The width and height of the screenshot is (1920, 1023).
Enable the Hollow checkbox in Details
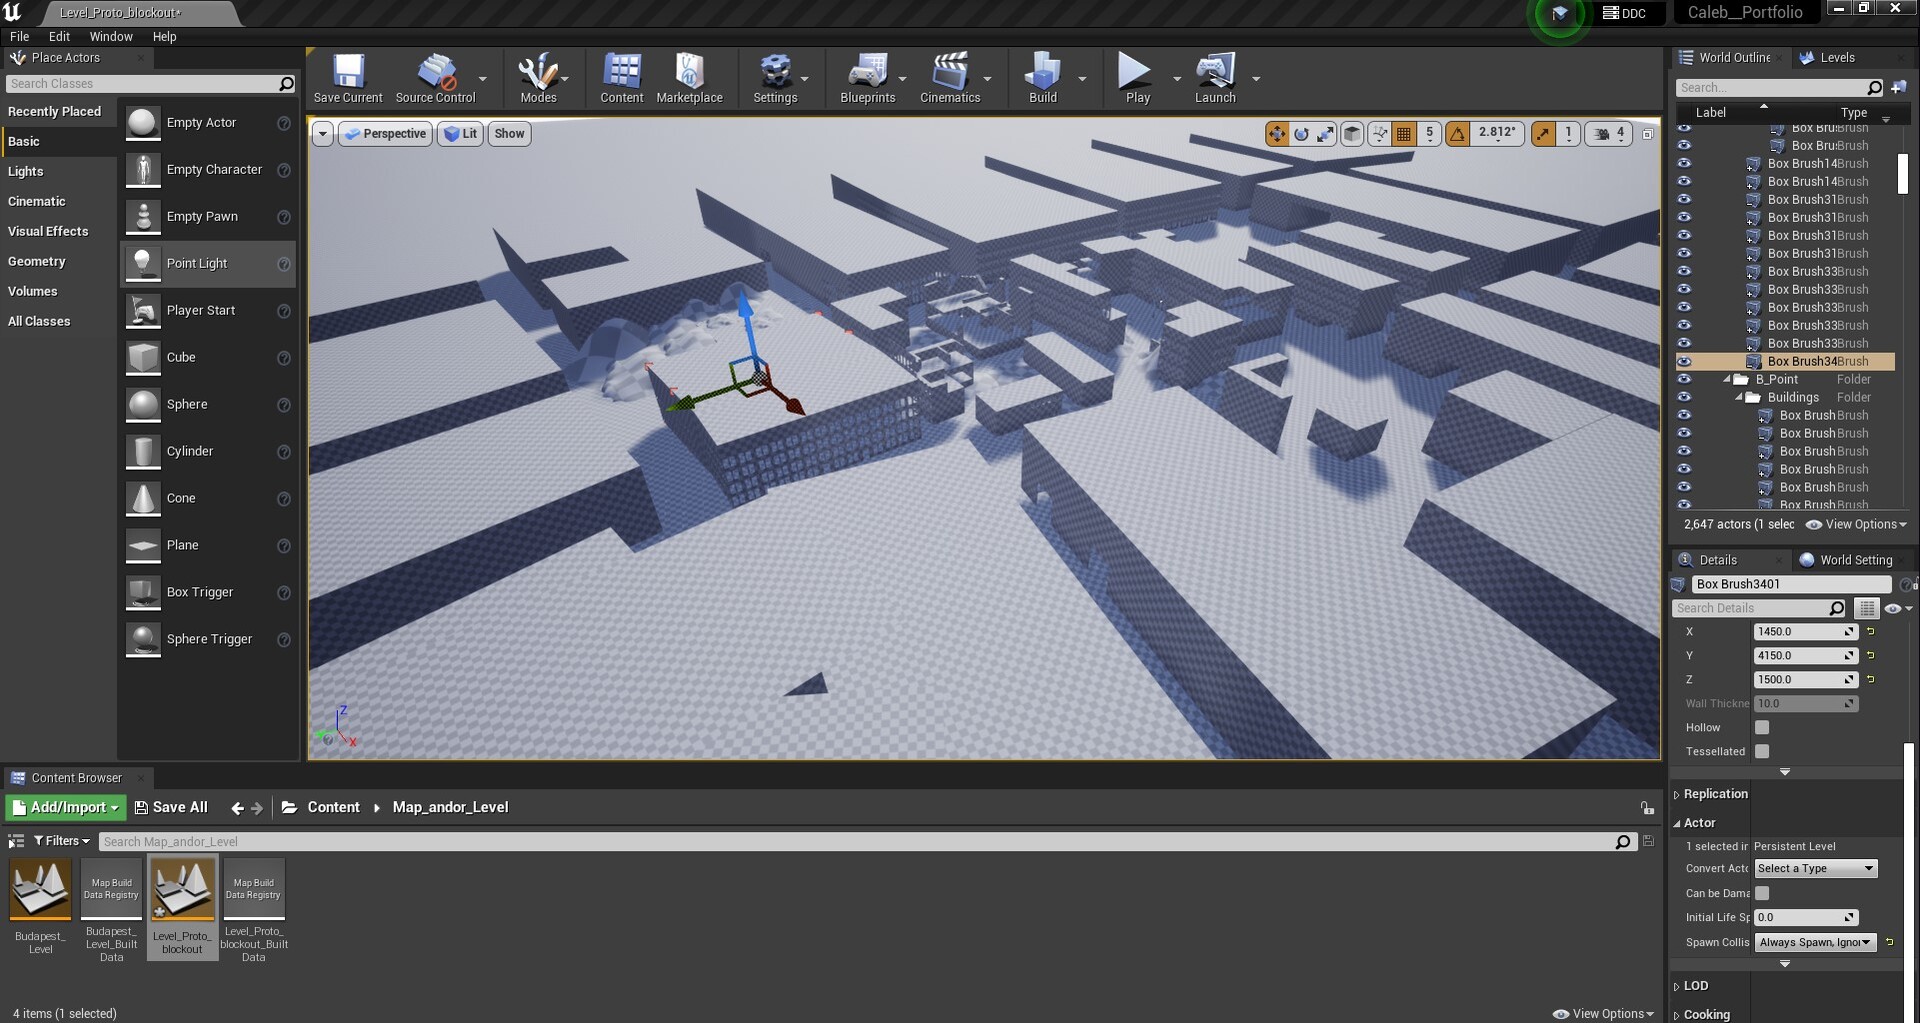click(1762, 727)
